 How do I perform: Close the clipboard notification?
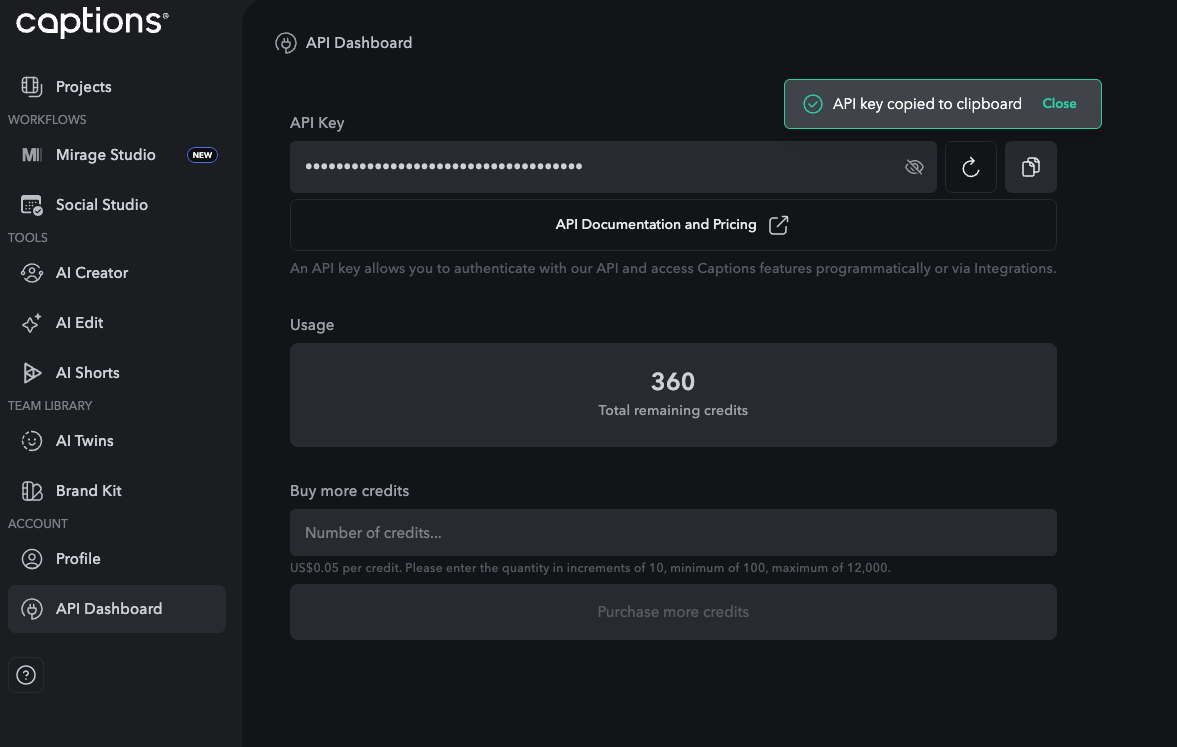(1059, 104)
